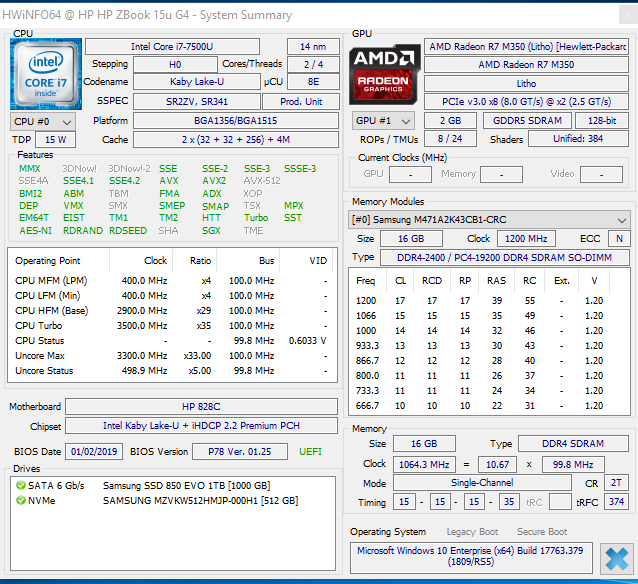Select the CPU MFM (LPM) row
This screenshot has height=584, width=638.
(172, 281)
